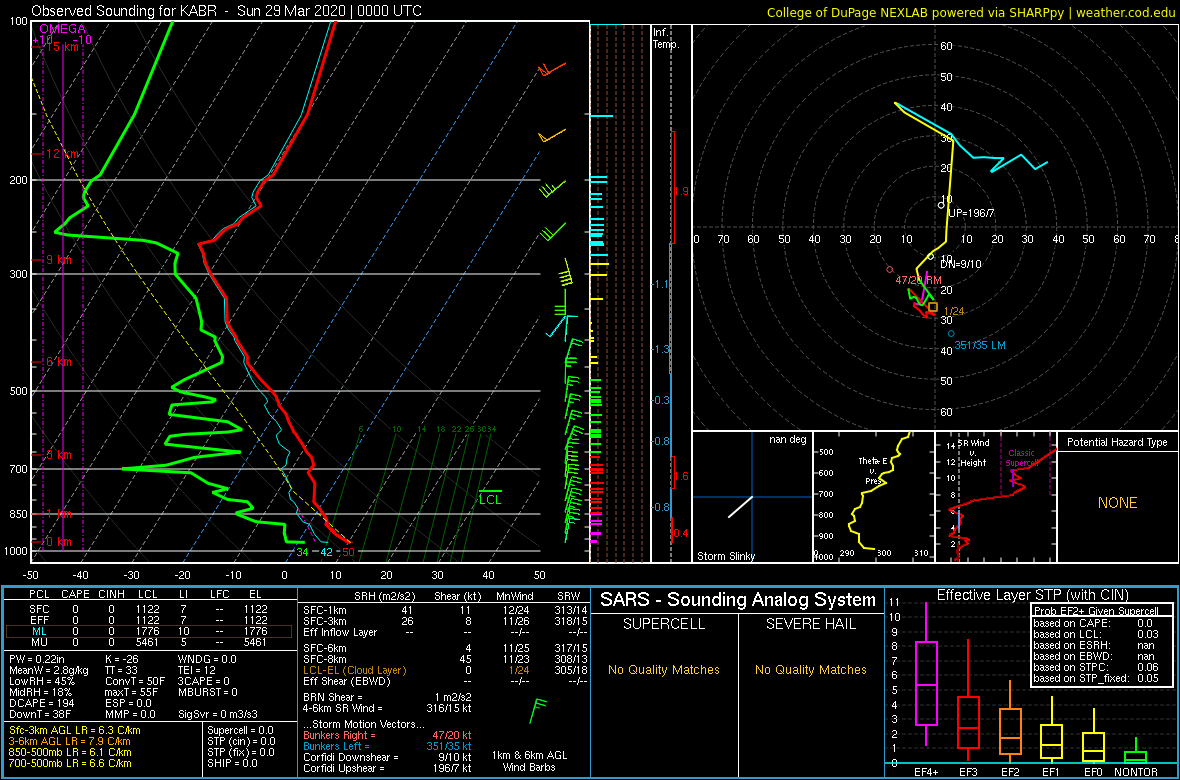1180x780 pixels.
Task: Click the based on STPC: 0.06 line
Action: click(x=1095, y=667)
